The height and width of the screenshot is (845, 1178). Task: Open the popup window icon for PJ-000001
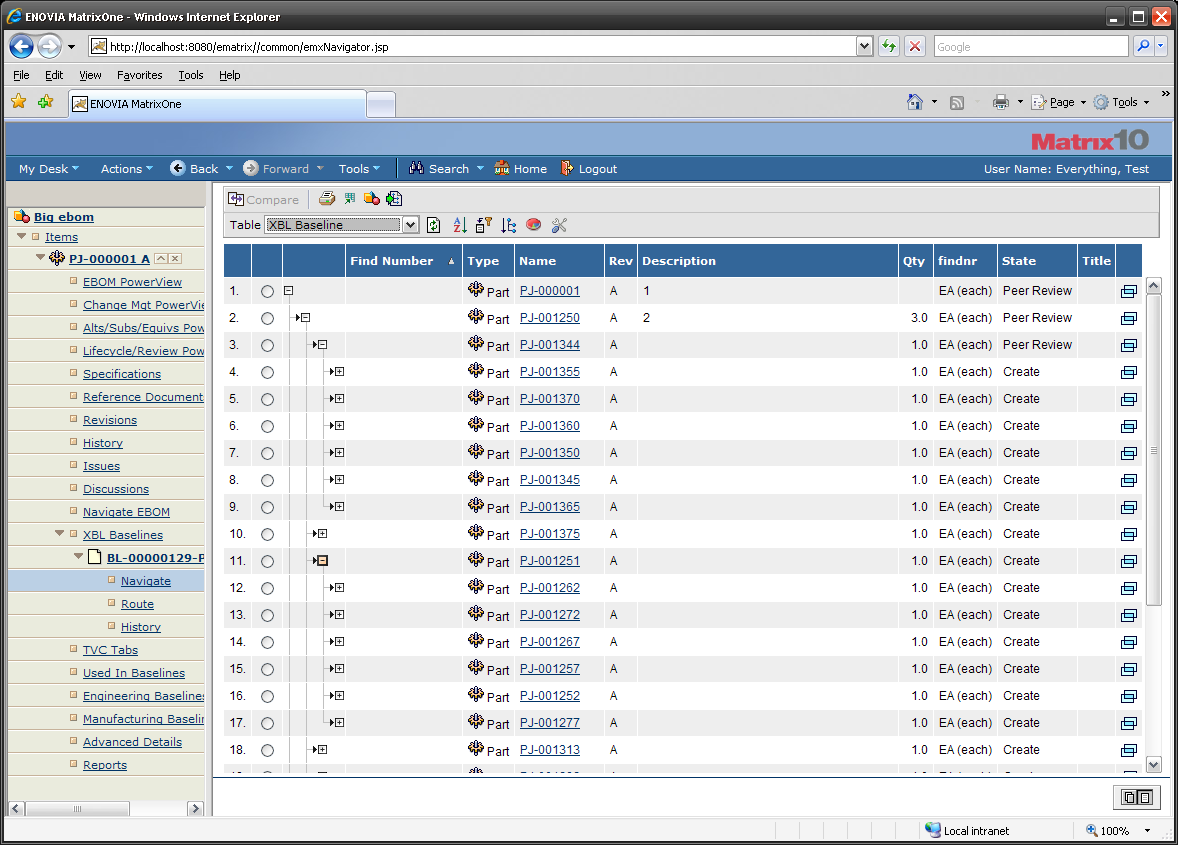click(x=1128, y=291)
